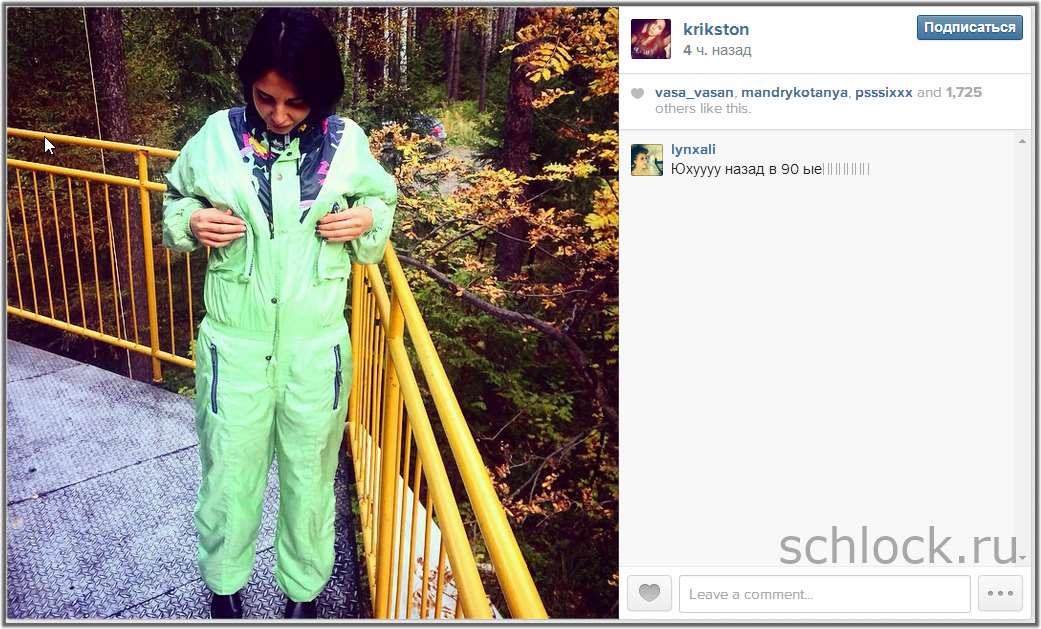Visit psssixxx's profile link
This screenshot has width=1041, height=629.
(x=883, y=92)
